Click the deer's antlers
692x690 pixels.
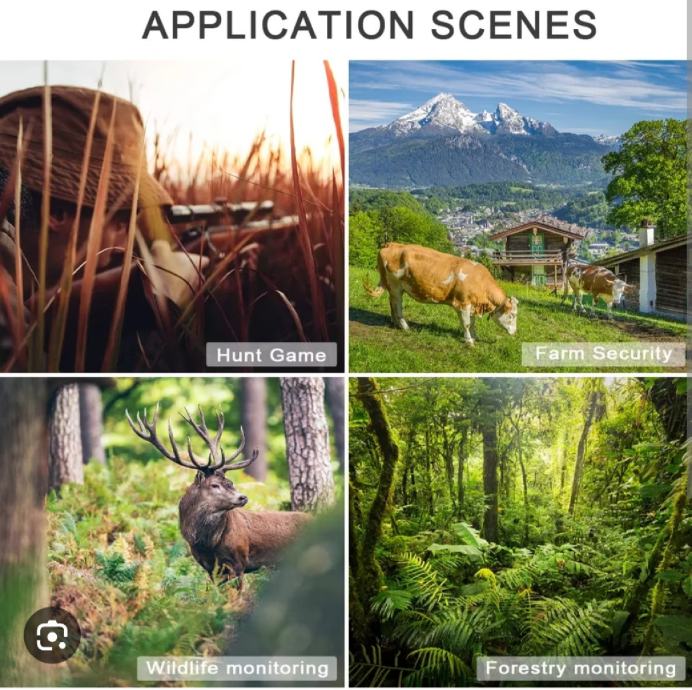(x=192, y=438)
